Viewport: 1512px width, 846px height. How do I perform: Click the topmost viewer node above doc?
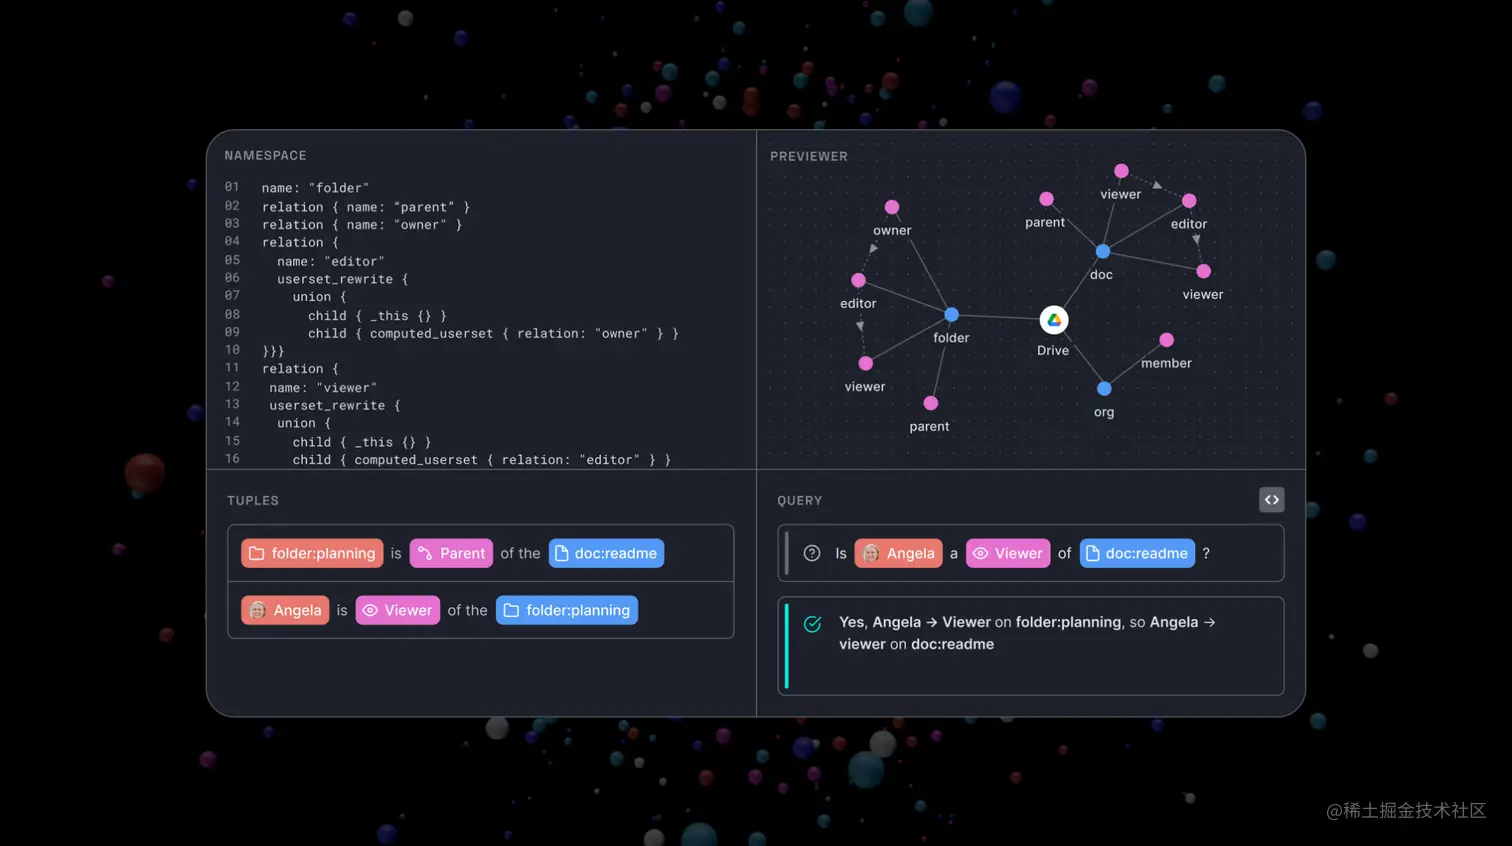[x=1121, y=171]
